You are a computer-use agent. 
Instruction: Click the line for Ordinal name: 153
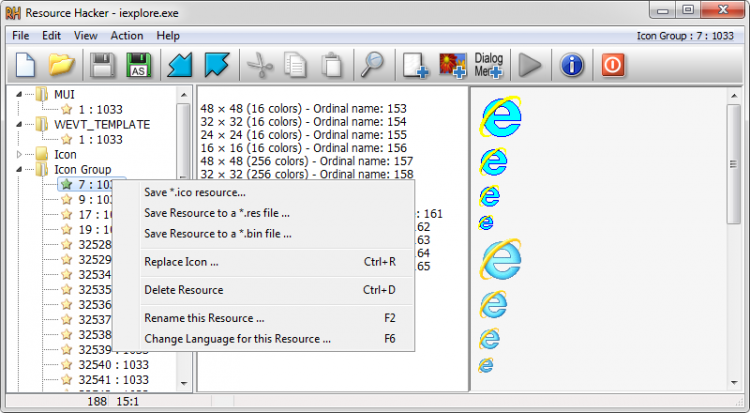pyautogui.click(x=303, y=109)
